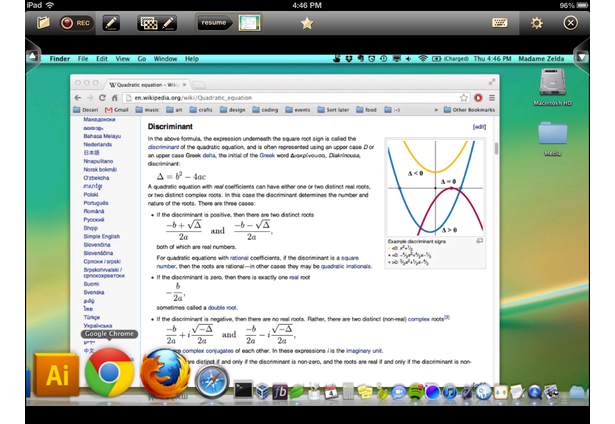Open Terminal from the Dock
Screen dimensions: 615x424
coord(243,391)
